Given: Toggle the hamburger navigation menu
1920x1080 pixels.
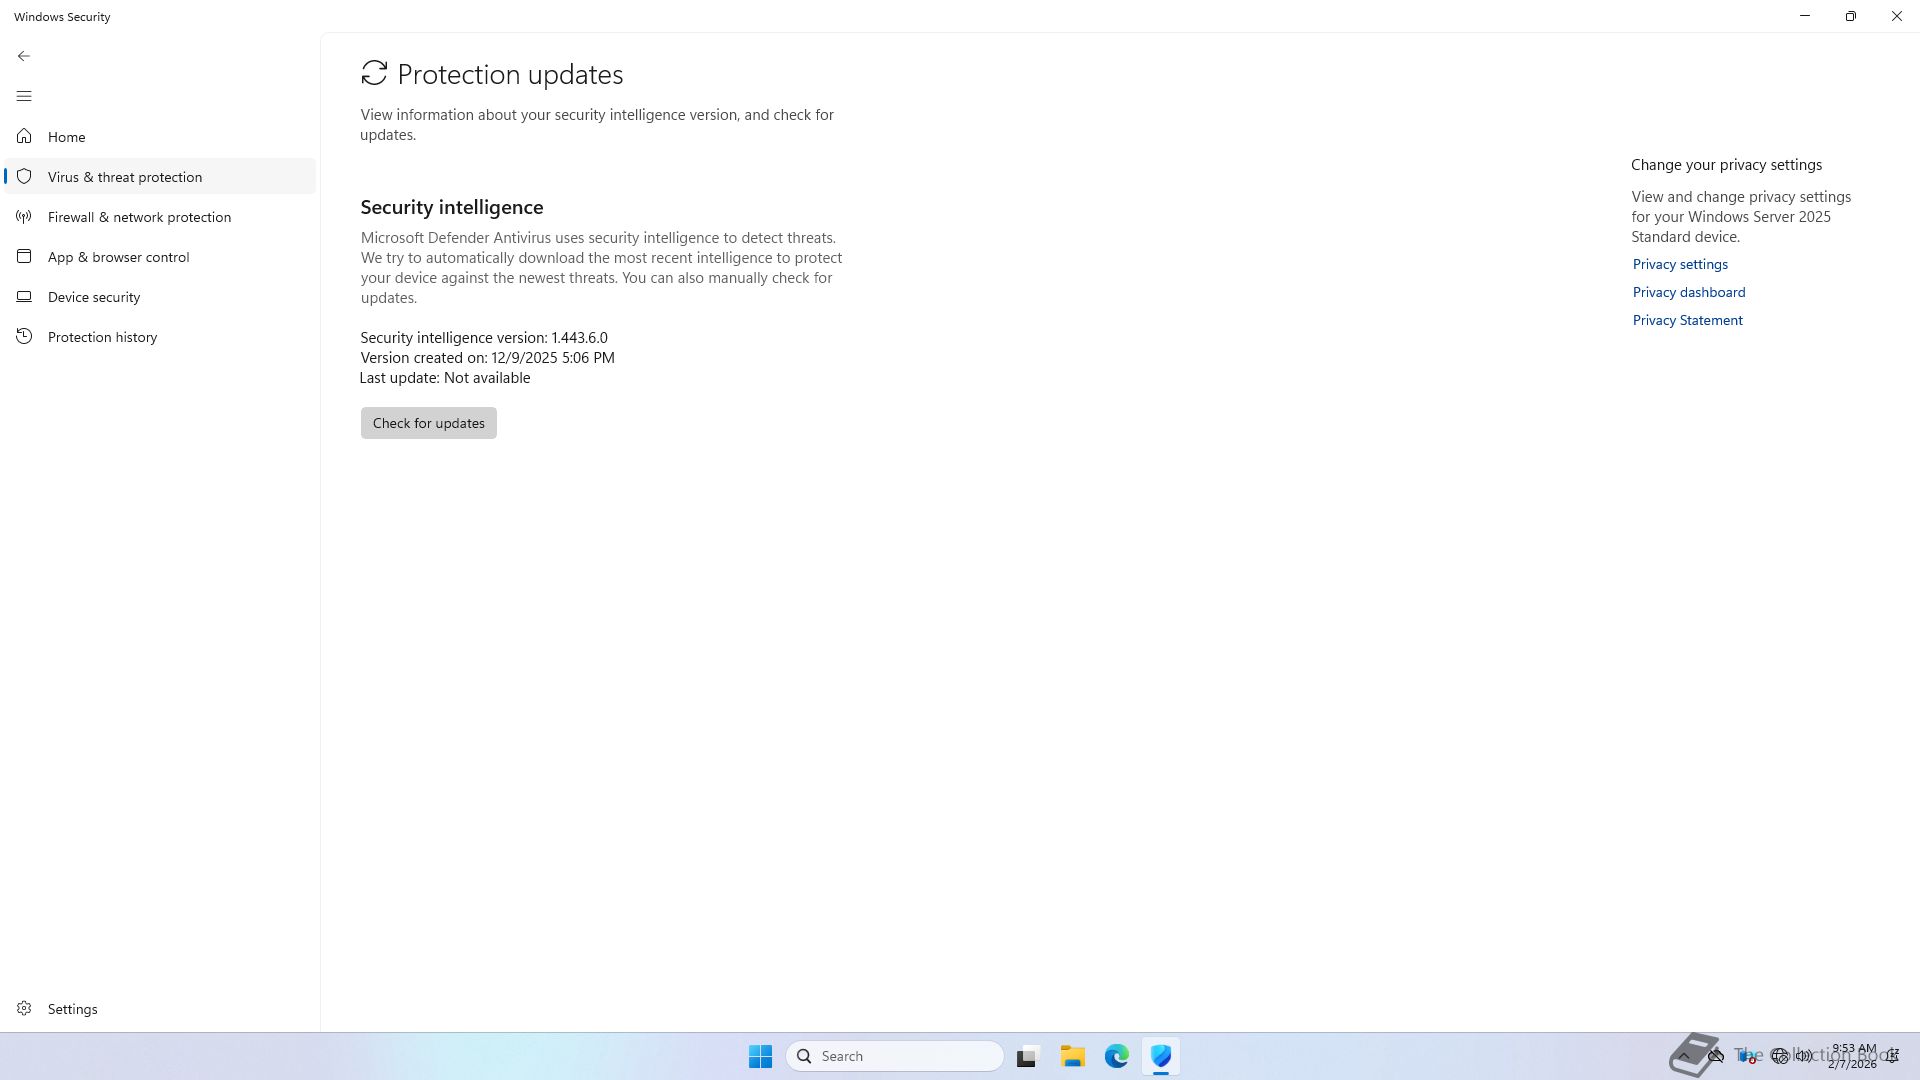Looking at the screenshot, I should coord(24,96).
